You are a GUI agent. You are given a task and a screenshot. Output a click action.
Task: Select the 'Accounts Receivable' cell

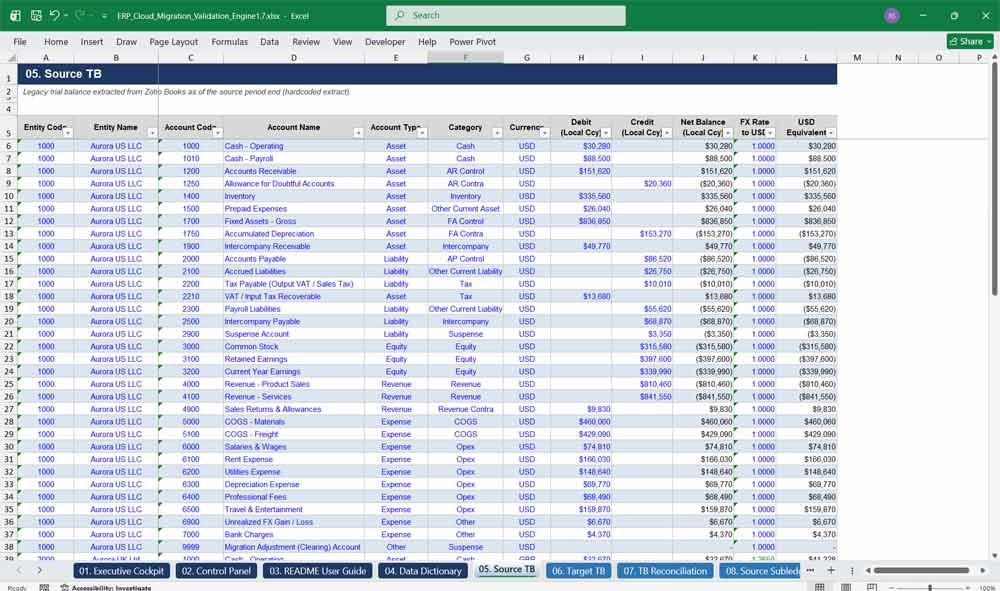point(293,171)
